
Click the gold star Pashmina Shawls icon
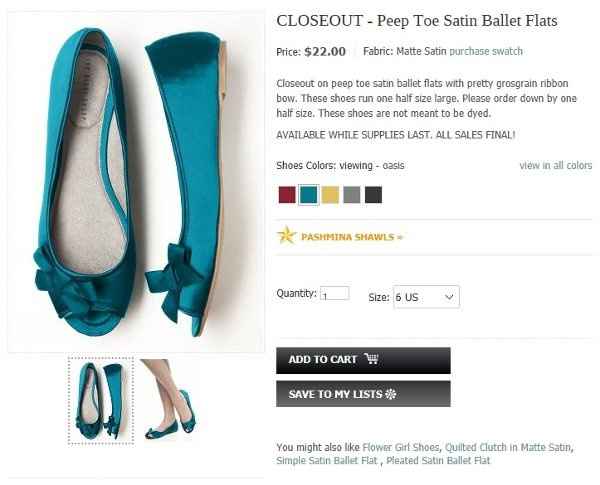[287, 236]
